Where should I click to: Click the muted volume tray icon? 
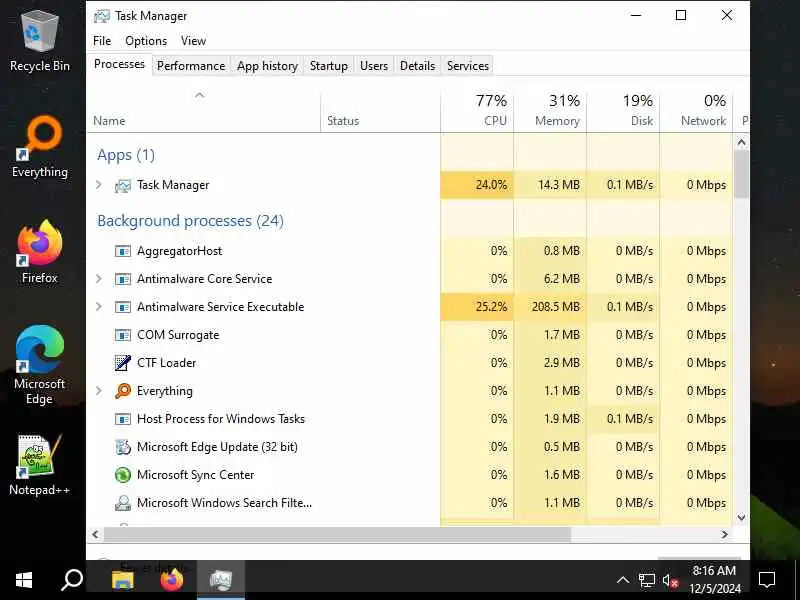(670, 581)
